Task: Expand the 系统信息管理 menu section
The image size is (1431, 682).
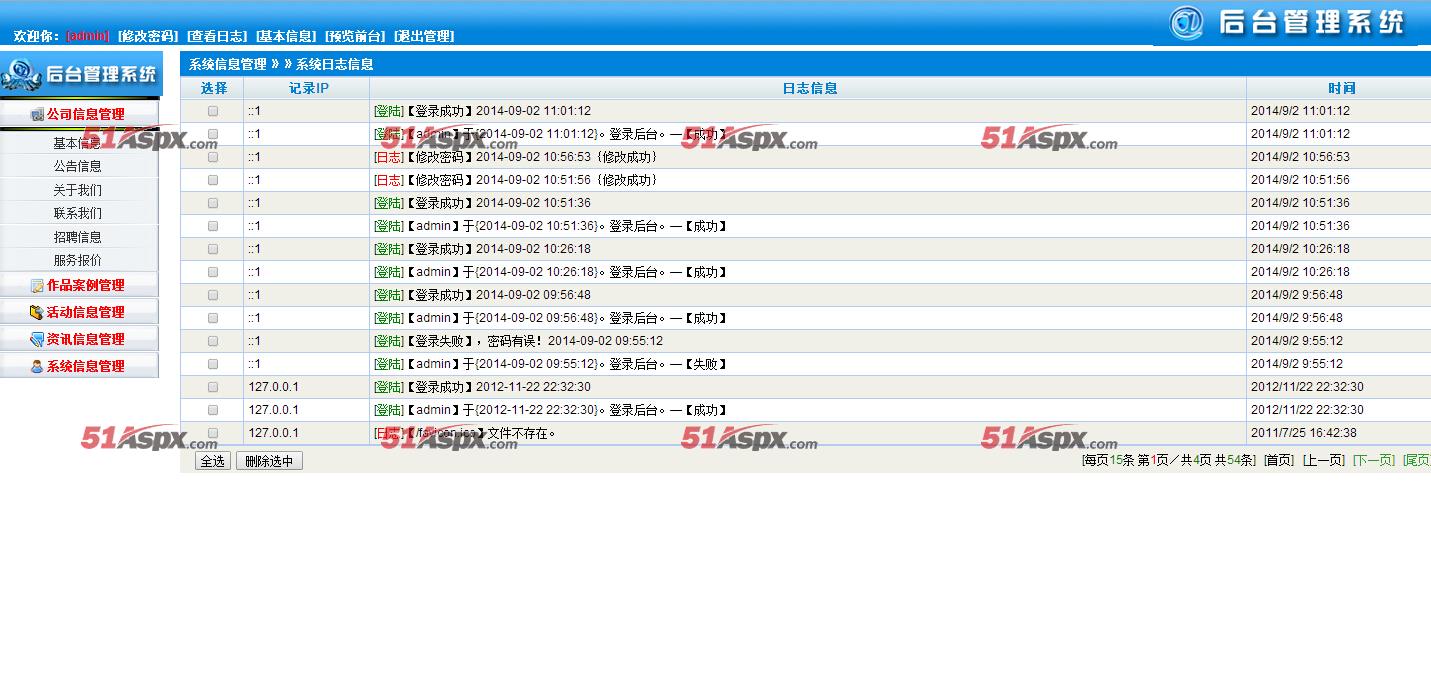Action: tap(79, 367)
